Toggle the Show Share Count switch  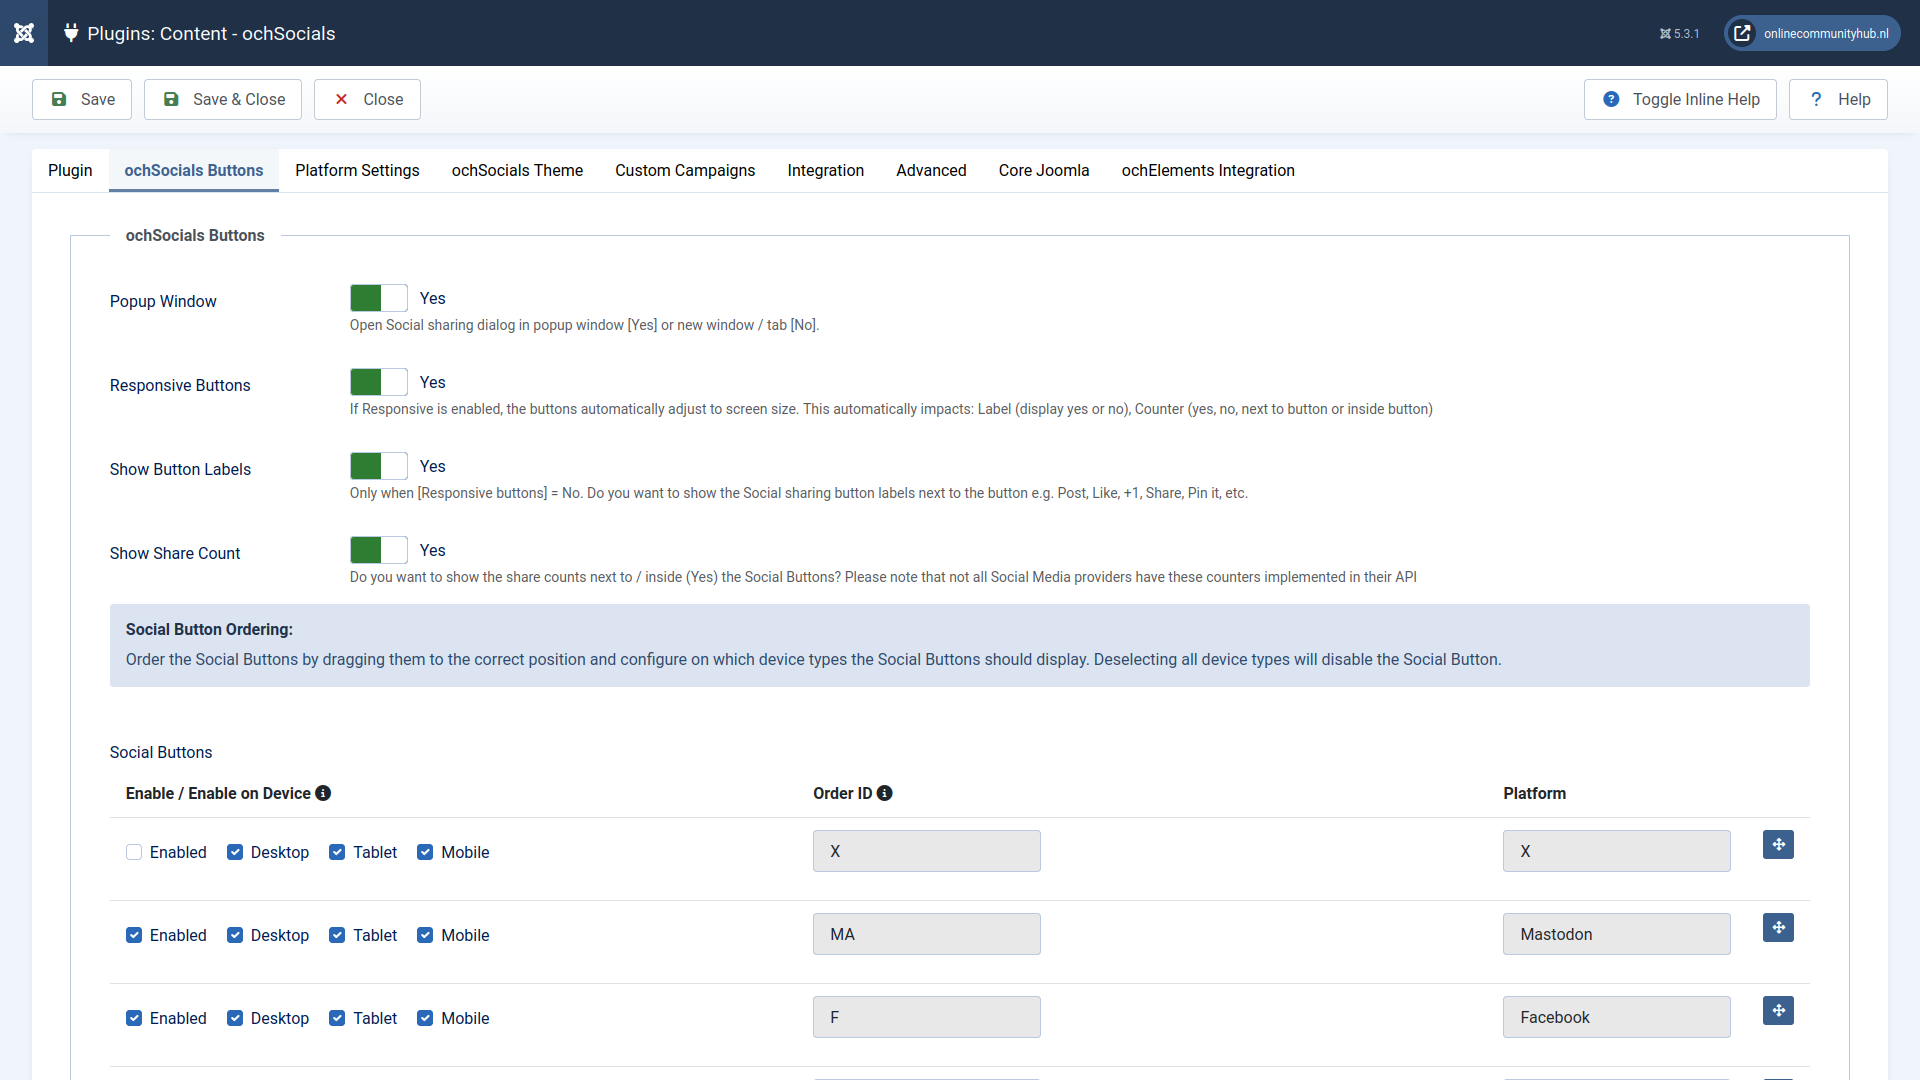pos(379,550)
